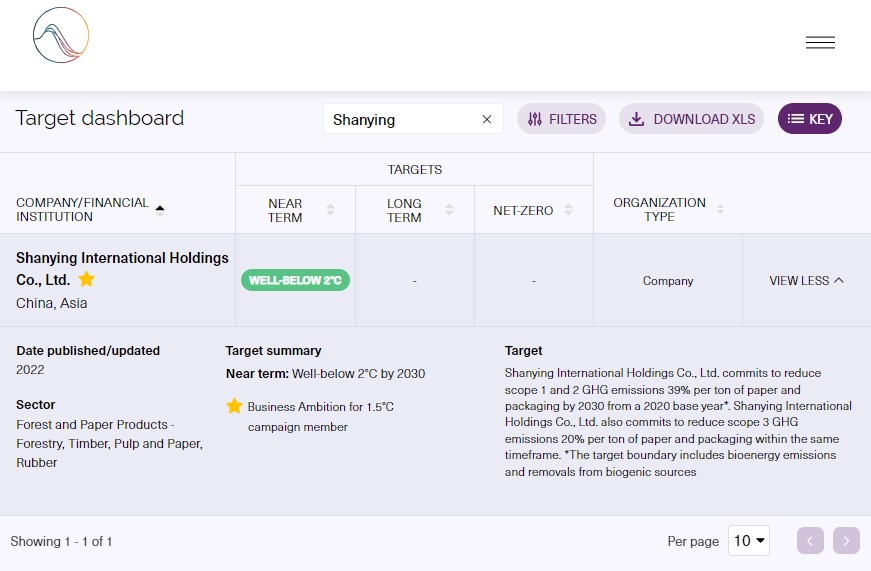Go to the previous results page
Screen dimensions: 871x571
tap(810, 541)
